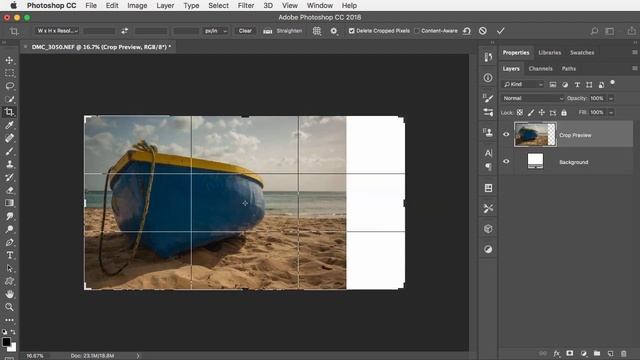
Task: Open the px/in units dropdown
Action: click(216, 31)
